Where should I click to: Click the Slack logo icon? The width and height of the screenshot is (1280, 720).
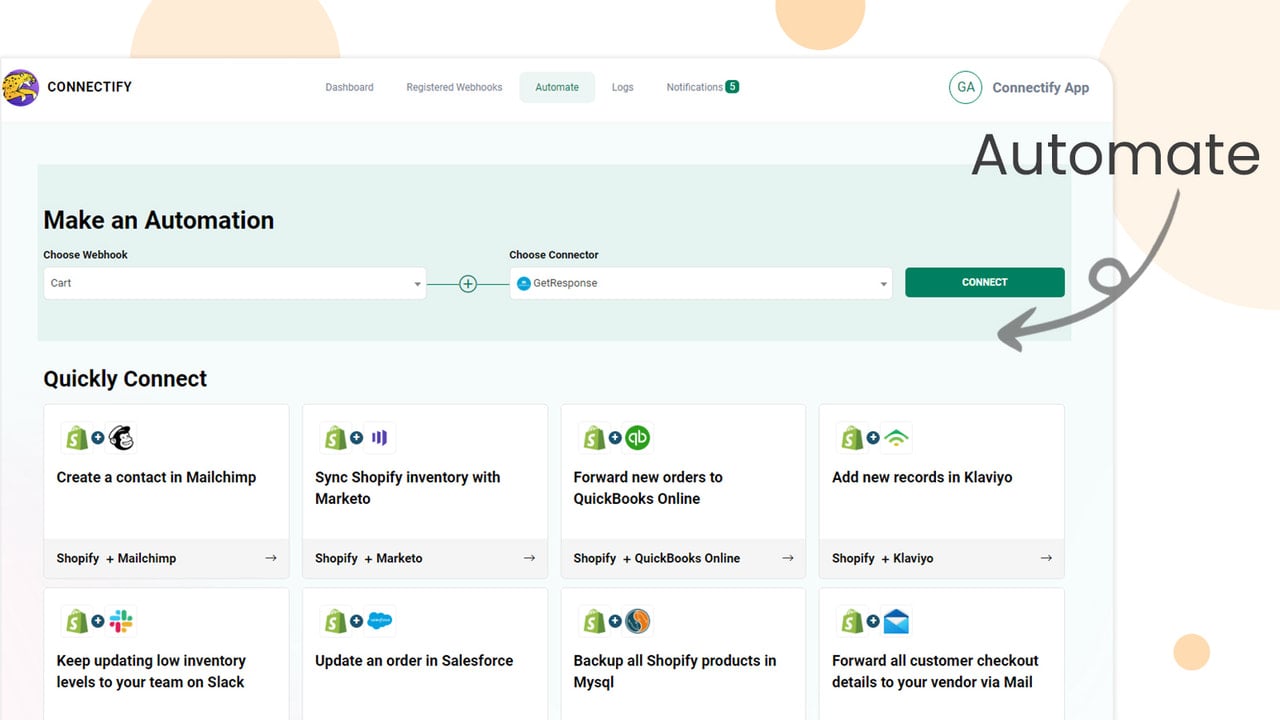(121, 622)
